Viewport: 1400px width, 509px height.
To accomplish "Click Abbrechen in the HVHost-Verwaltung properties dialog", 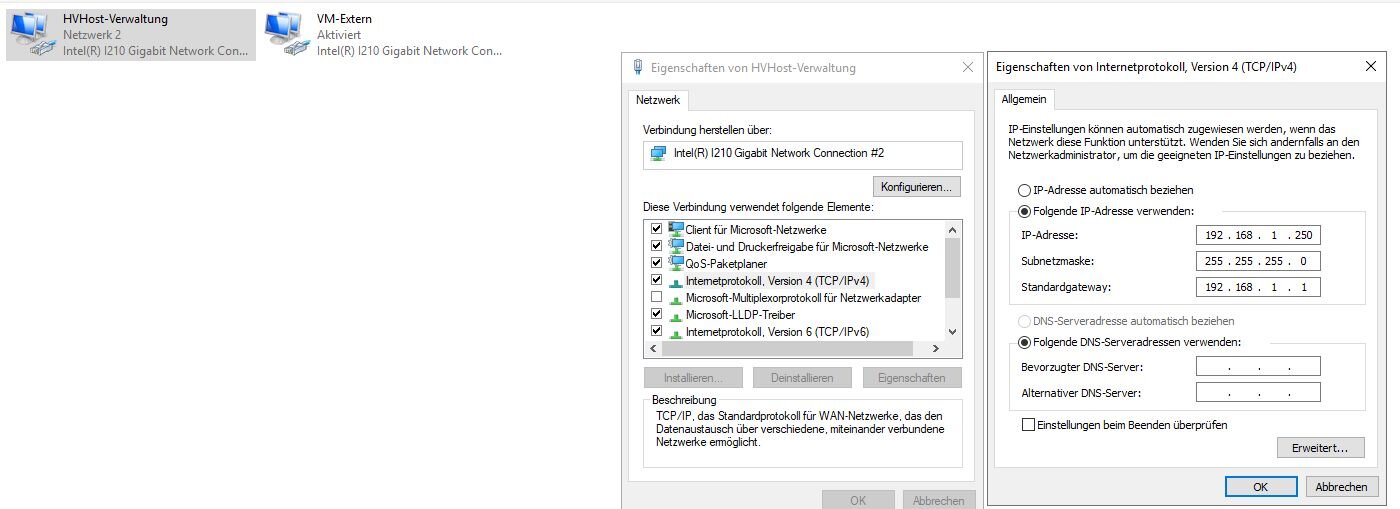I will tap(939, 500).
